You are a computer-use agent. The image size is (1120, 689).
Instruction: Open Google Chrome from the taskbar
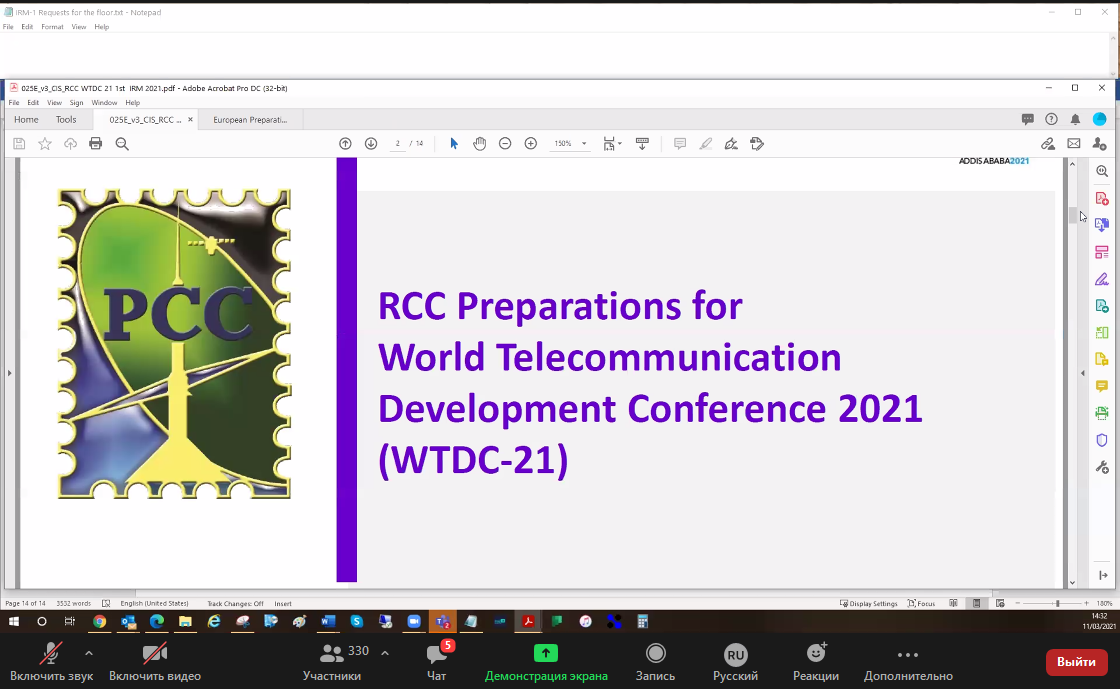point(99,621)
